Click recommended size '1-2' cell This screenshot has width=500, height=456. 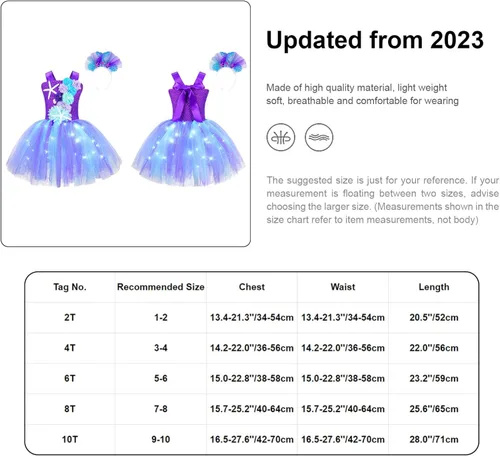161,317
